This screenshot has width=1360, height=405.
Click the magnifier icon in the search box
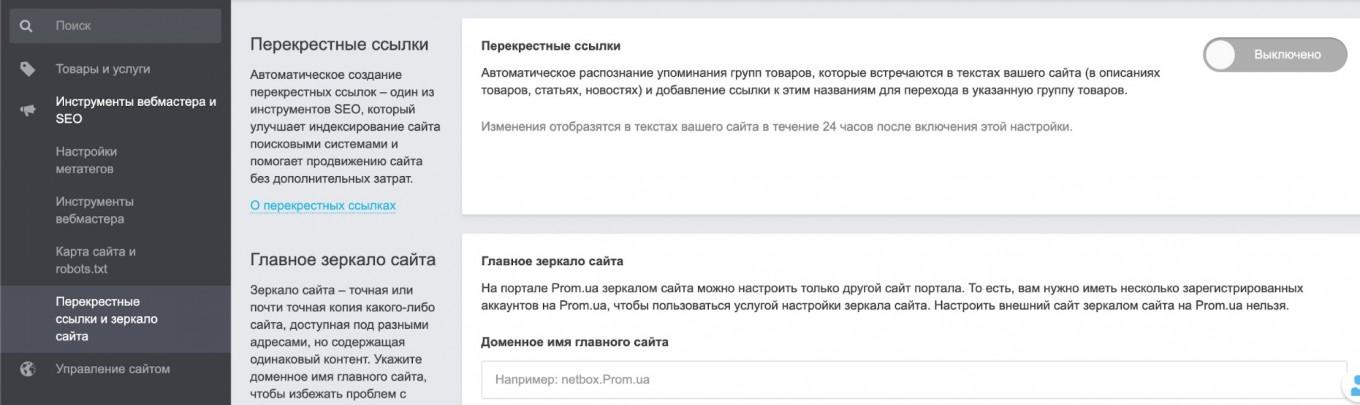tap(27, 26)
